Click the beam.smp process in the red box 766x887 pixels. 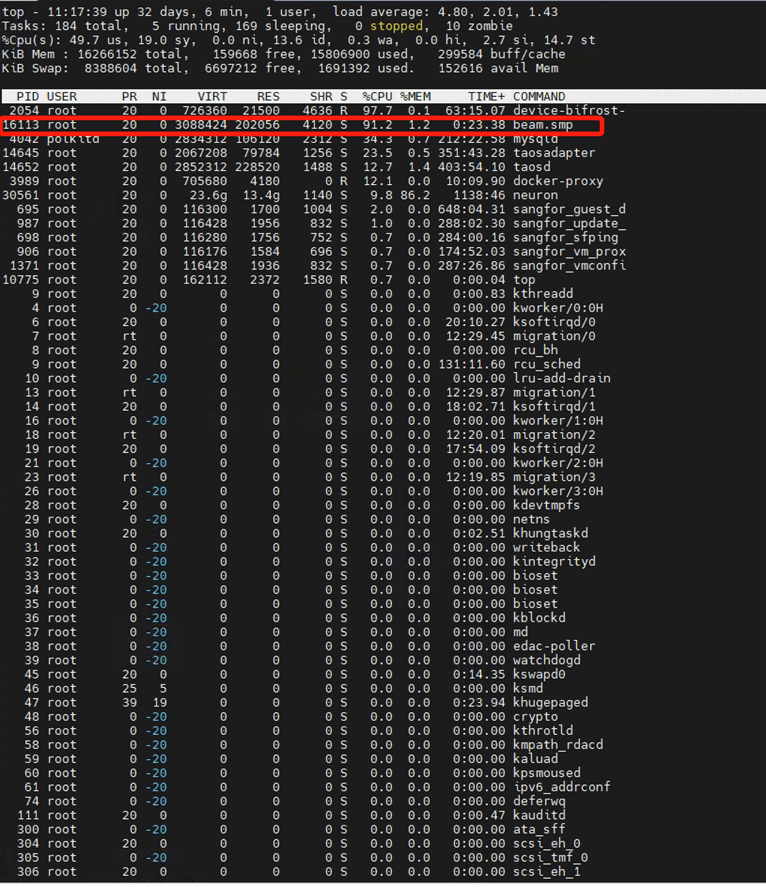(x=542, y=125)
